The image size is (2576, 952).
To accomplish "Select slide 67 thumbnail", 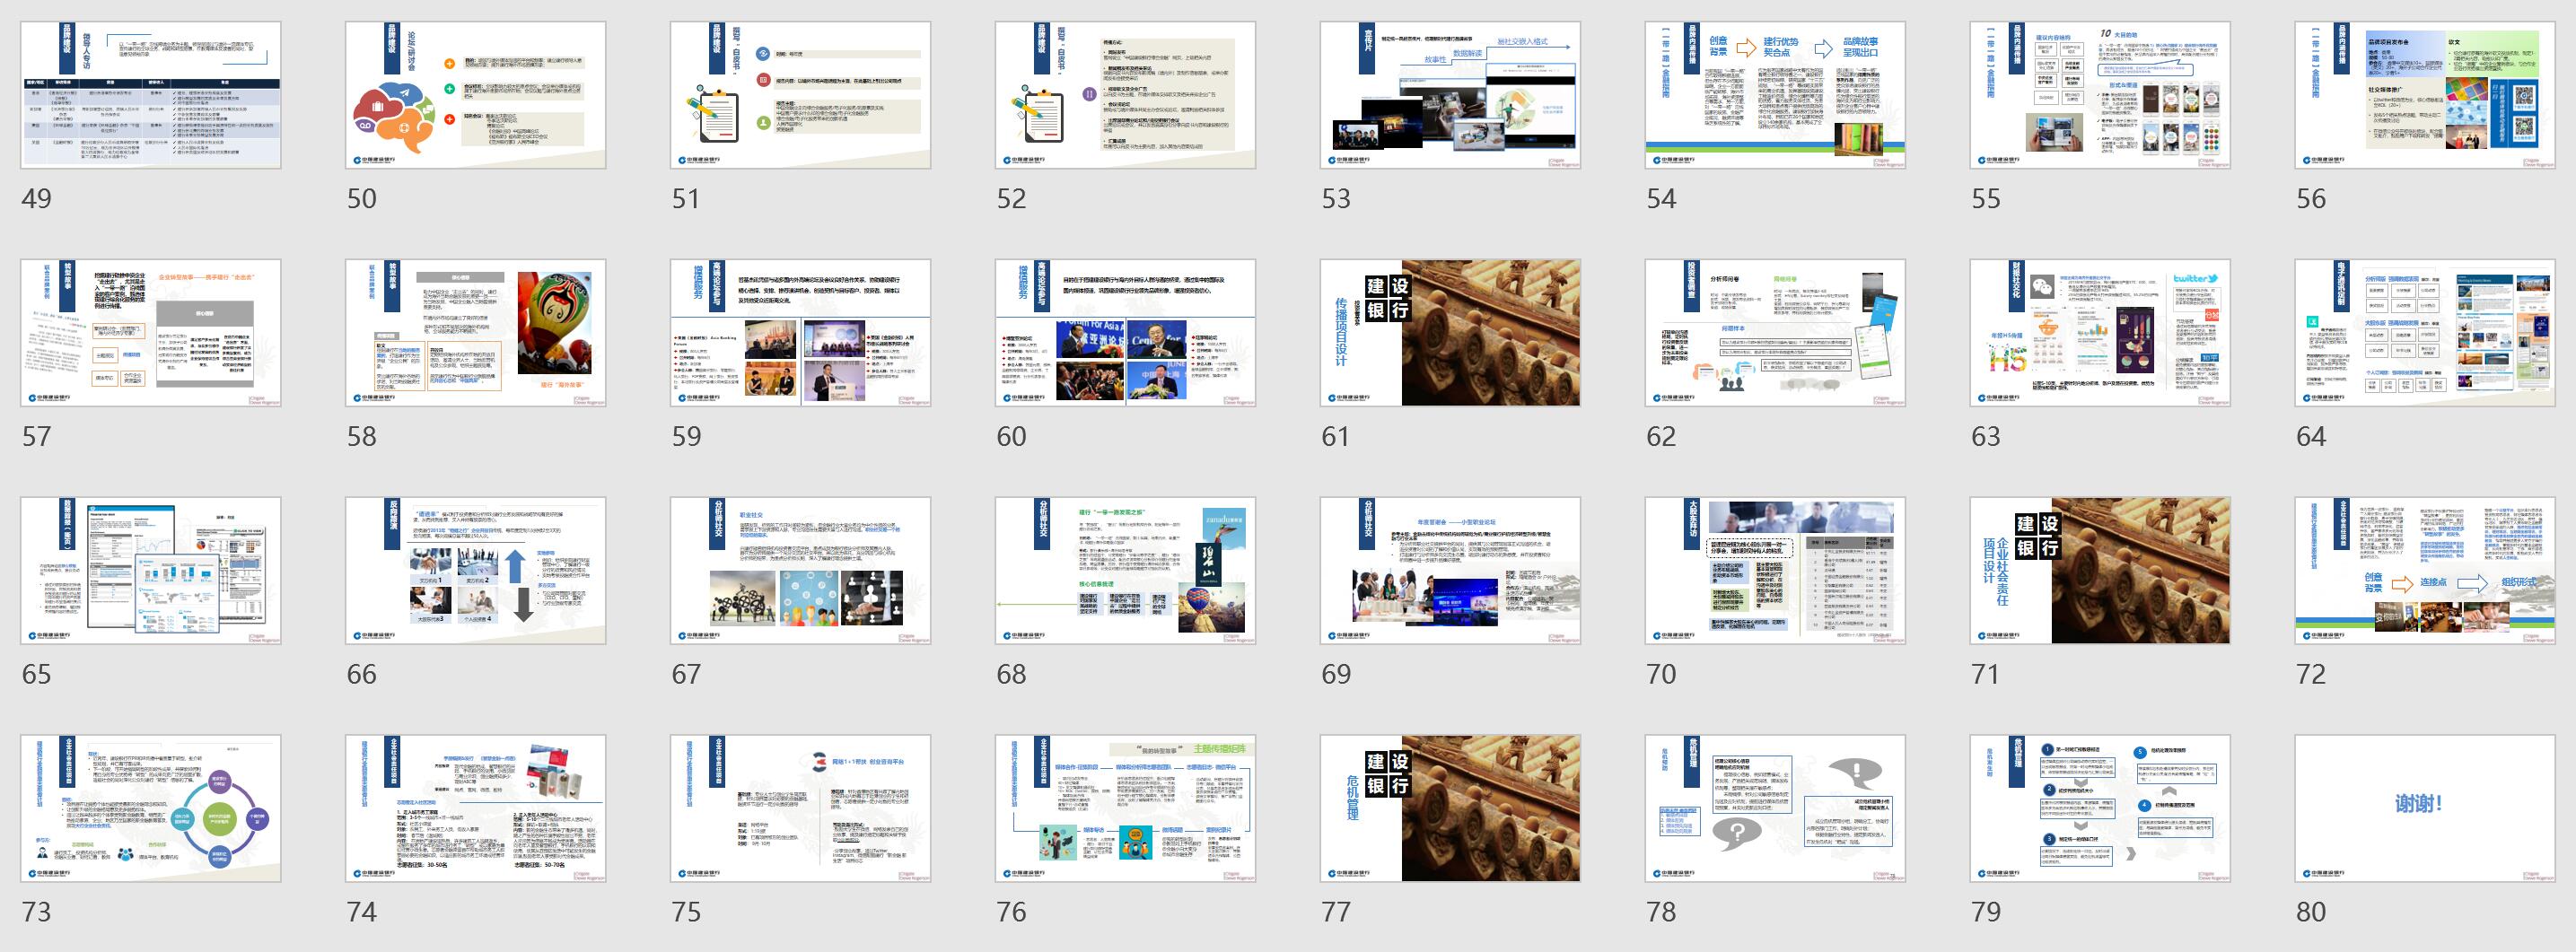I will point(801,571).
